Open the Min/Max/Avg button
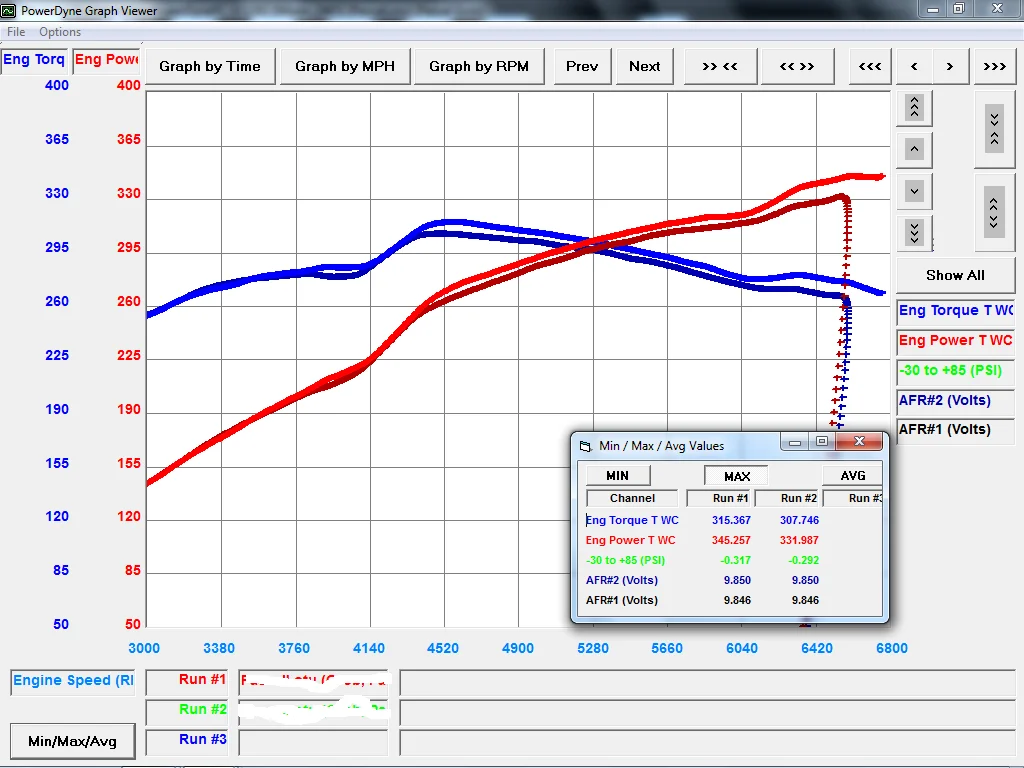Screen dimensions: 1024x768 coord(72,741)
